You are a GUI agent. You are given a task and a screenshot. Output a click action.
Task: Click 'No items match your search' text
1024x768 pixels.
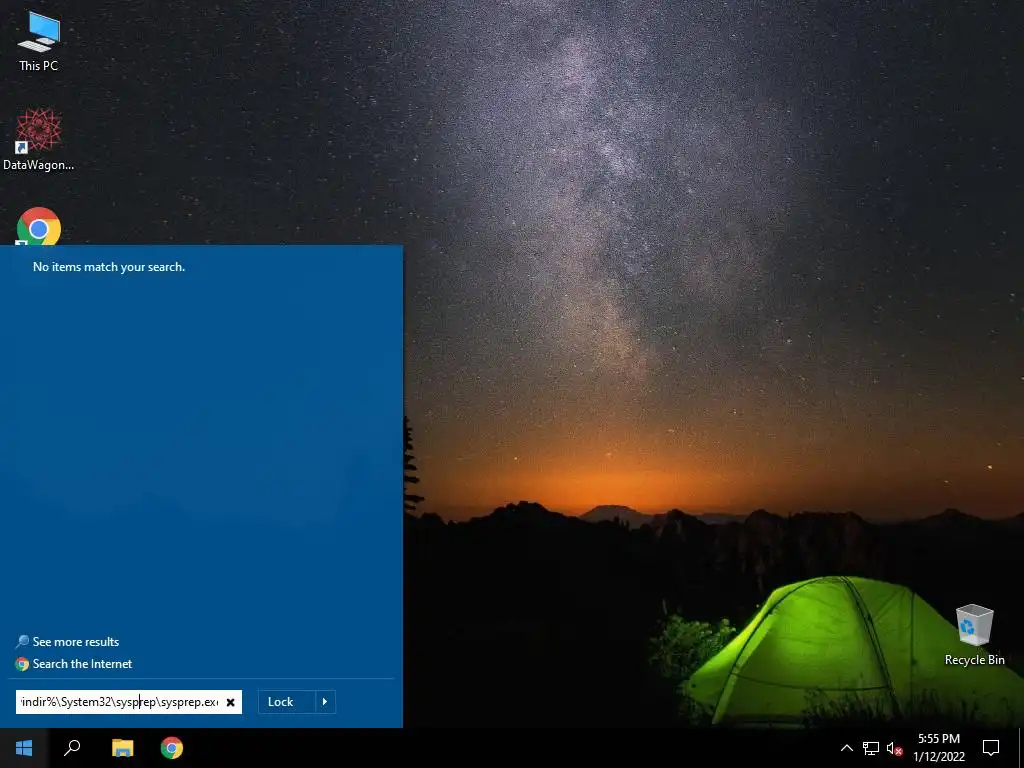point(109,266)
